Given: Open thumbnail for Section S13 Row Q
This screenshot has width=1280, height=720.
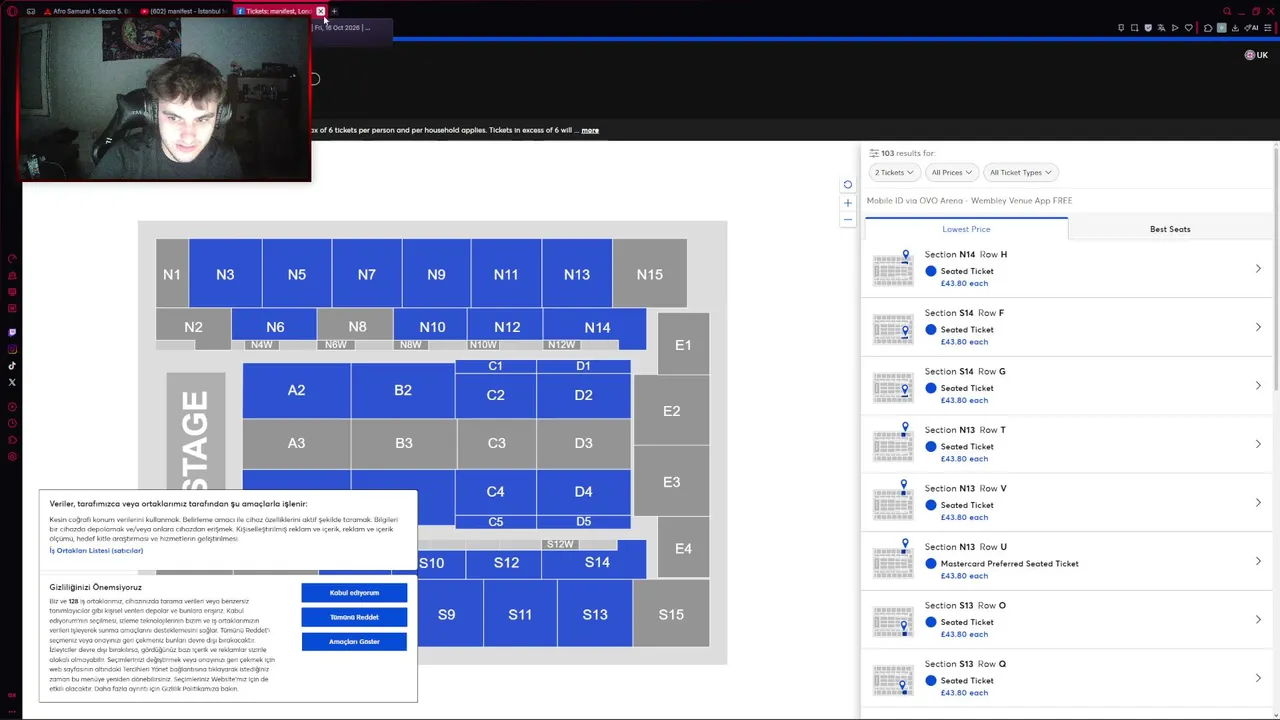Looking at the screenshot, I should [893, 679].
